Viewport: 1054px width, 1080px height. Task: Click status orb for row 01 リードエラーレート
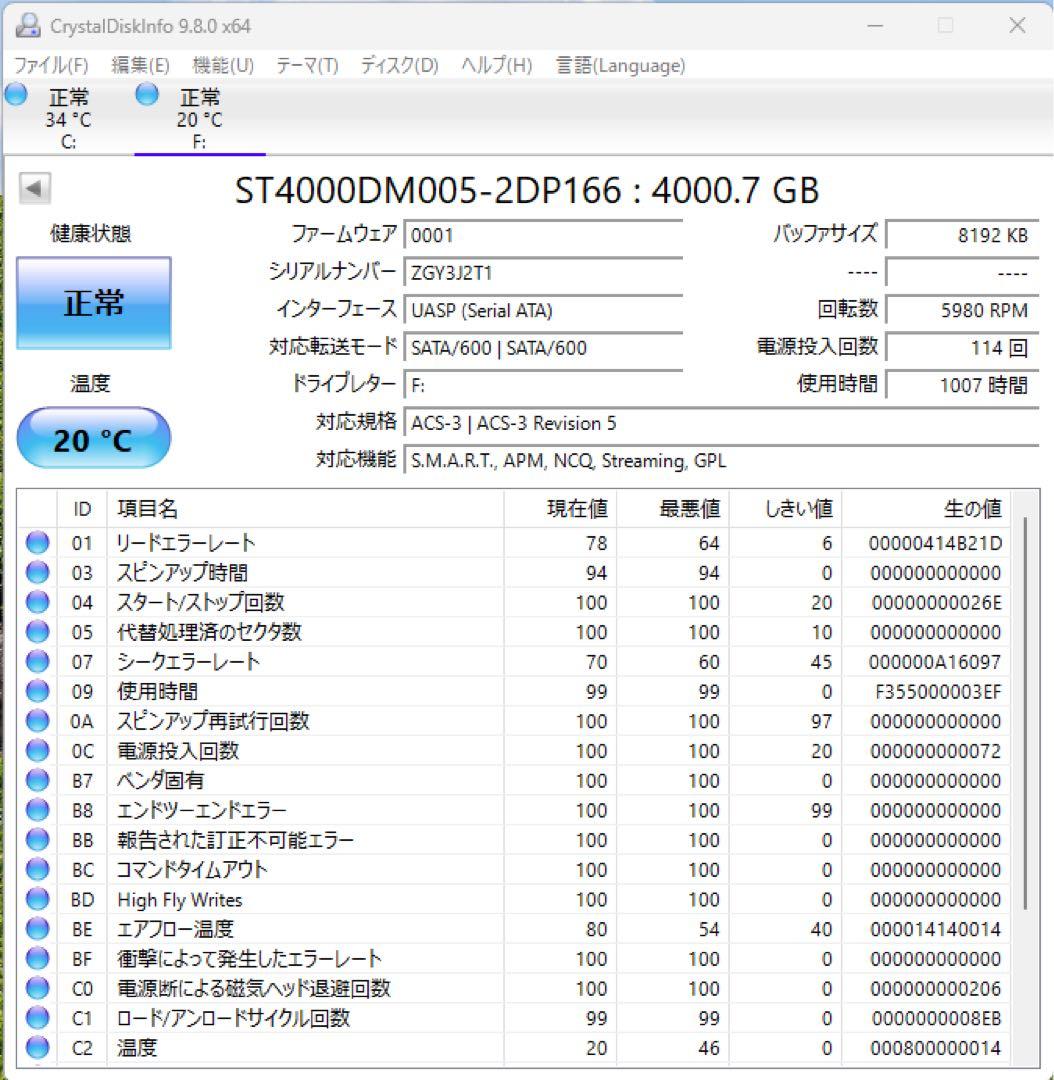pyautogui.click(x=38, y=543)
